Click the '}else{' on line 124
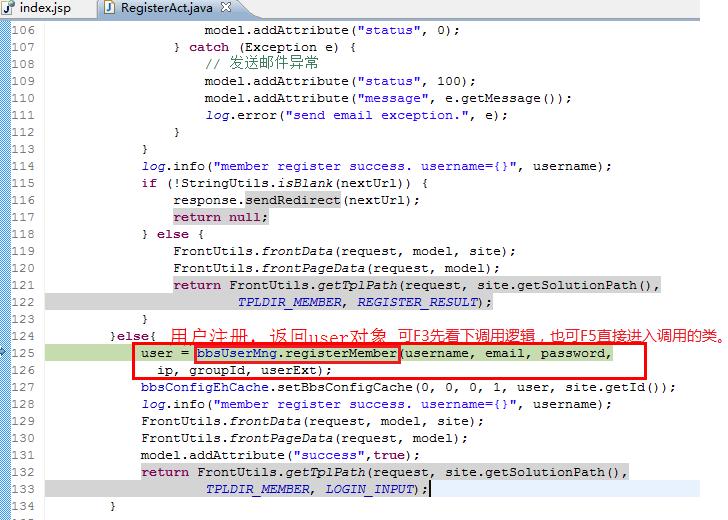 133,336
